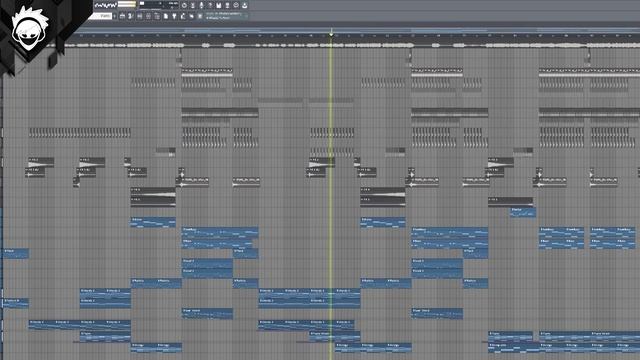This screenshot has height=360, width=640.
Task: Click the CPU and memory monitor panel
Action: (x=159, y=5)
